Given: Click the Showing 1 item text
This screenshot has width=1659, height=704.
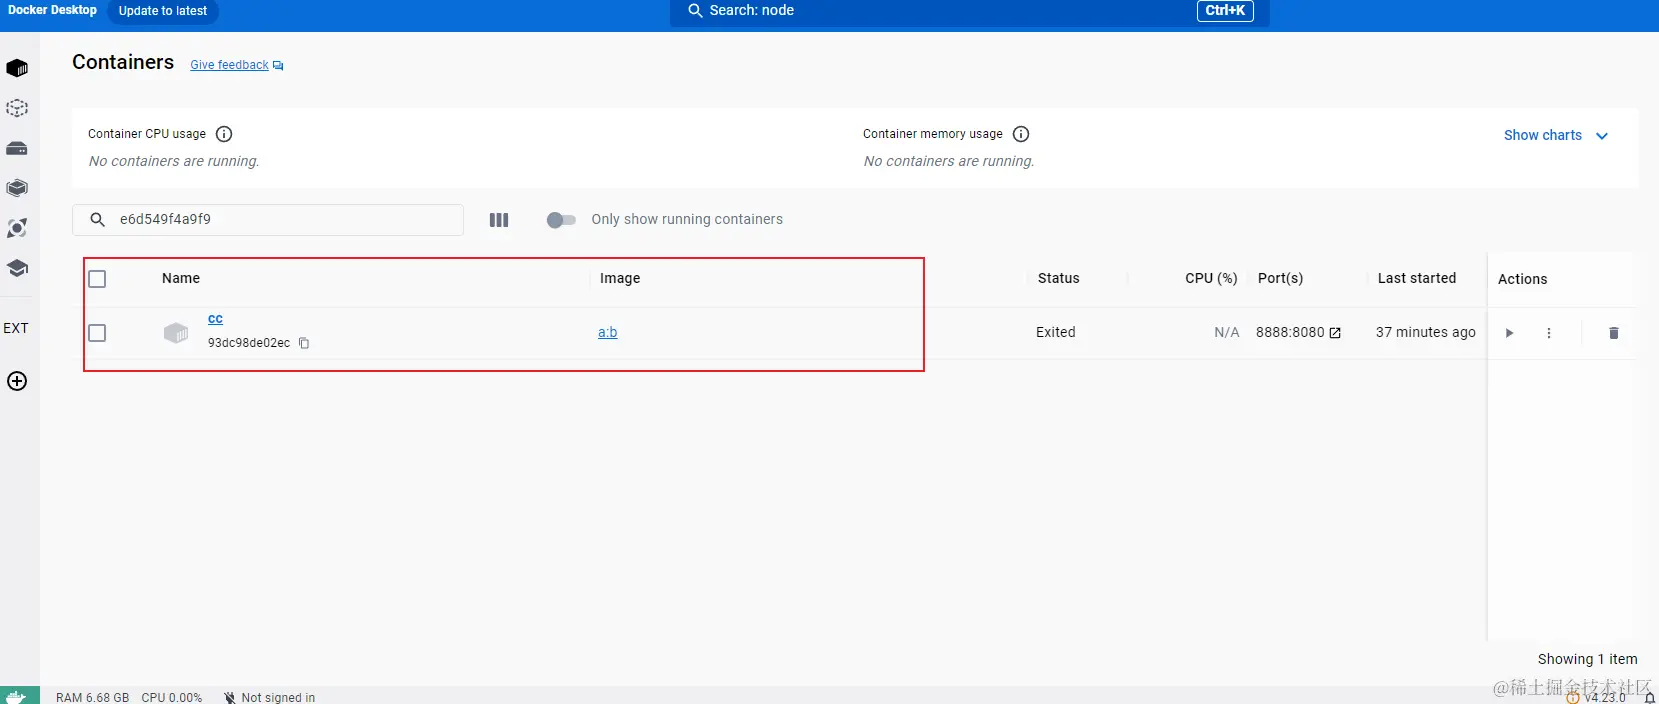Looking at the screenshot, I should [x=1588, y=659].
